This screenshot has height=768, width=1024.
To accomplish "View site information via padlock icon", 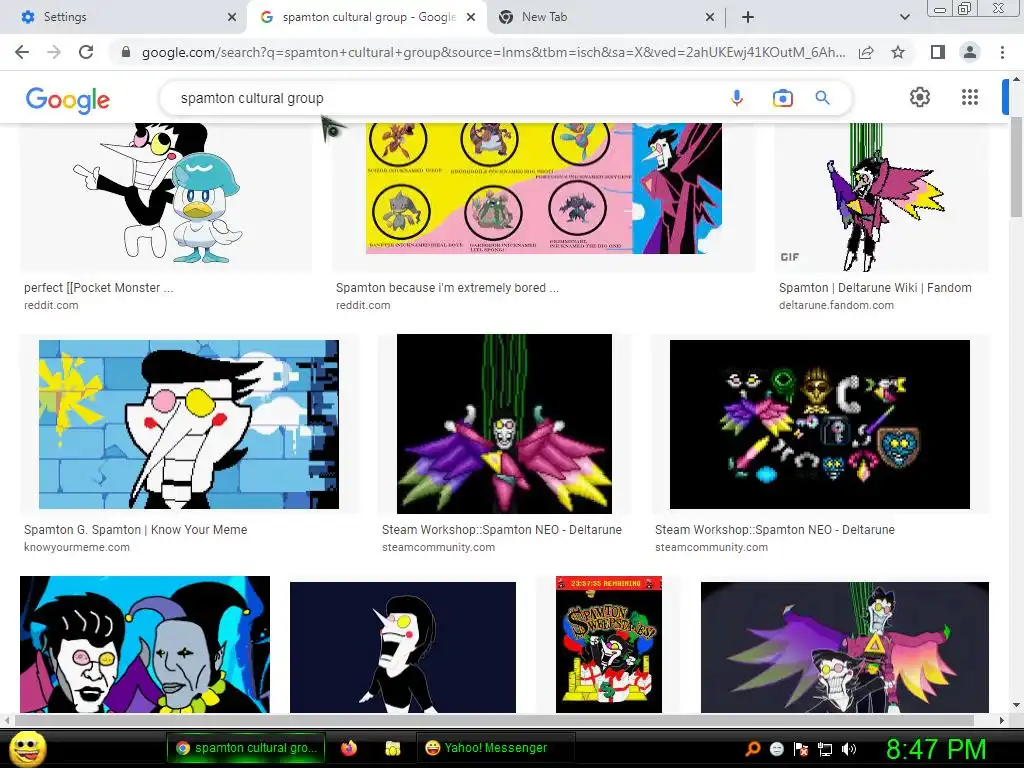I will 126,52.
